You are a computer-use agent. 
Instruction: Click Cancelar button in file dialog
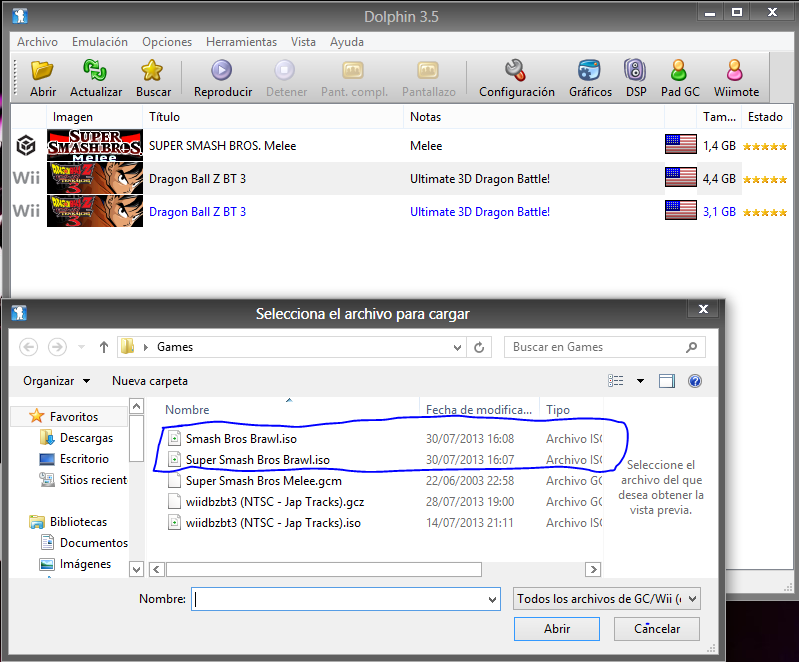657,629
